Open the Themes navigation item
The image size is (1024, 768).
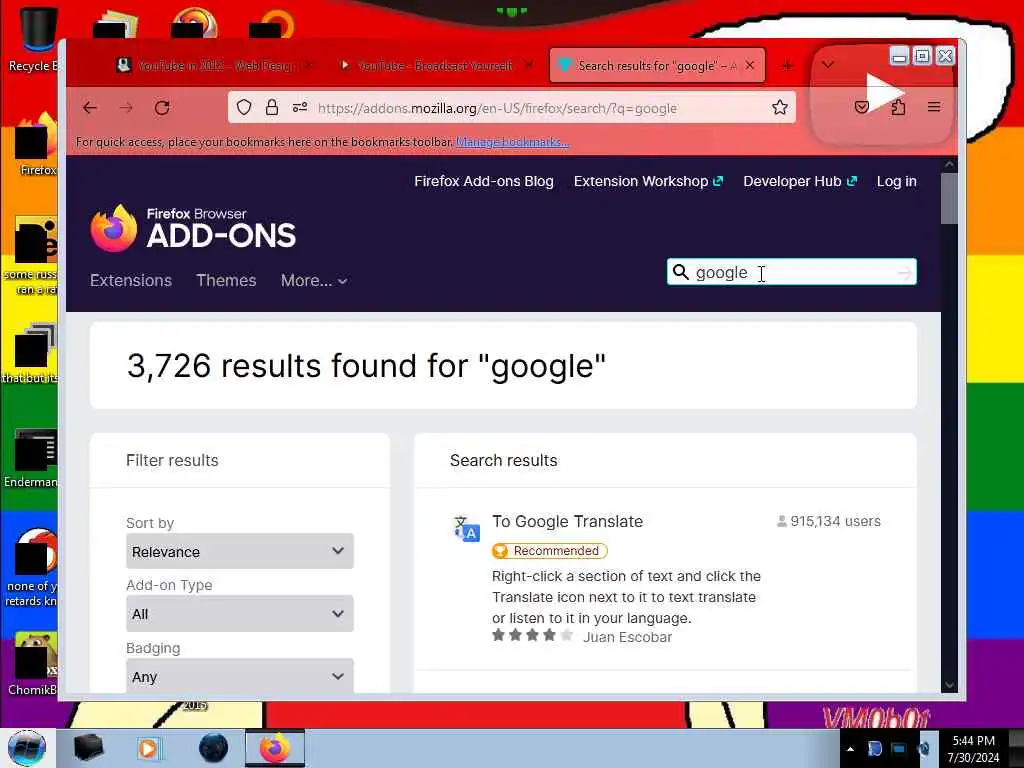click(226, 280)
